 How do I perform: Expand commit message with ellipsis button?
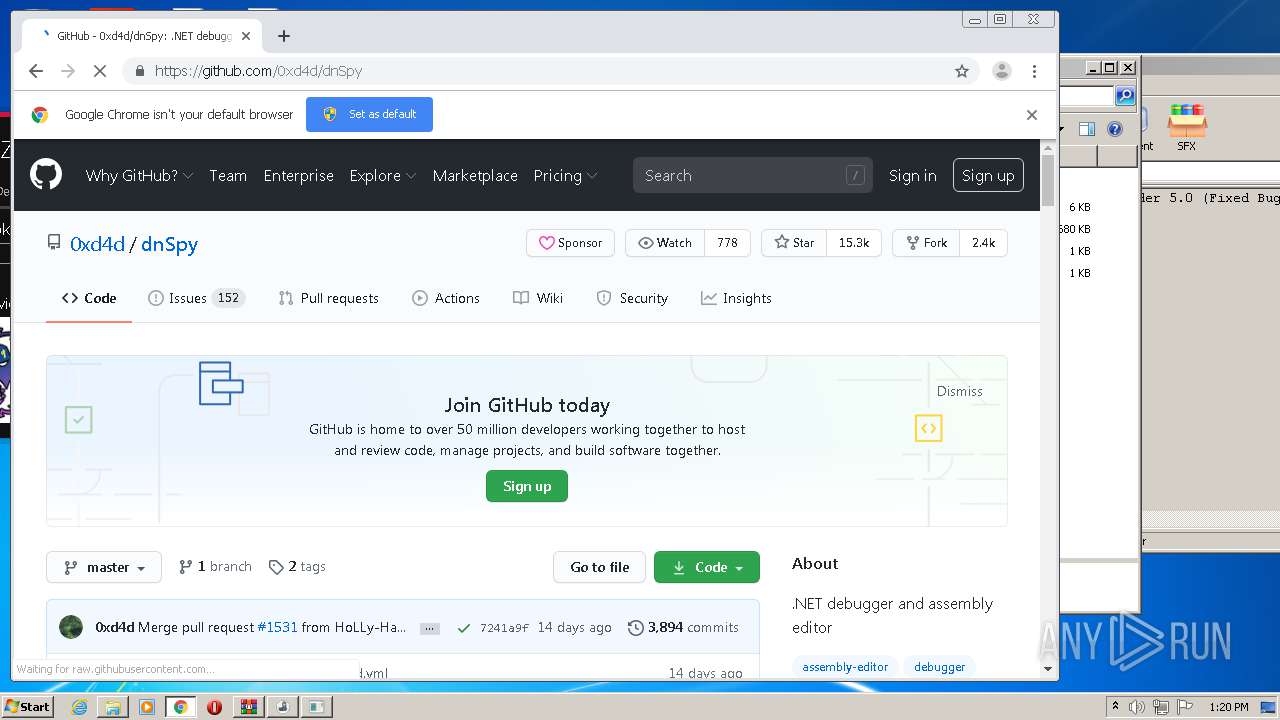[x=430, y=628]
